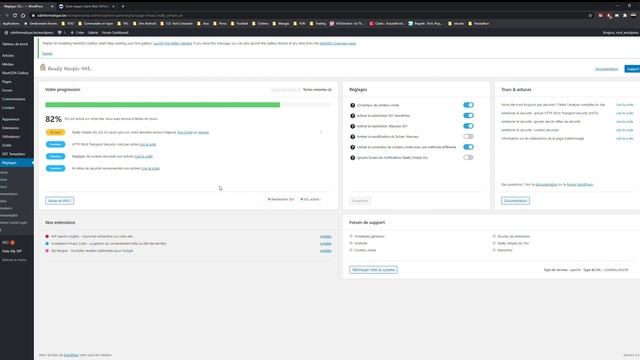The height and width of the screenshot is (360, 640).
Task: Open Forum Dashboard in admin bar
Action: 115,33
